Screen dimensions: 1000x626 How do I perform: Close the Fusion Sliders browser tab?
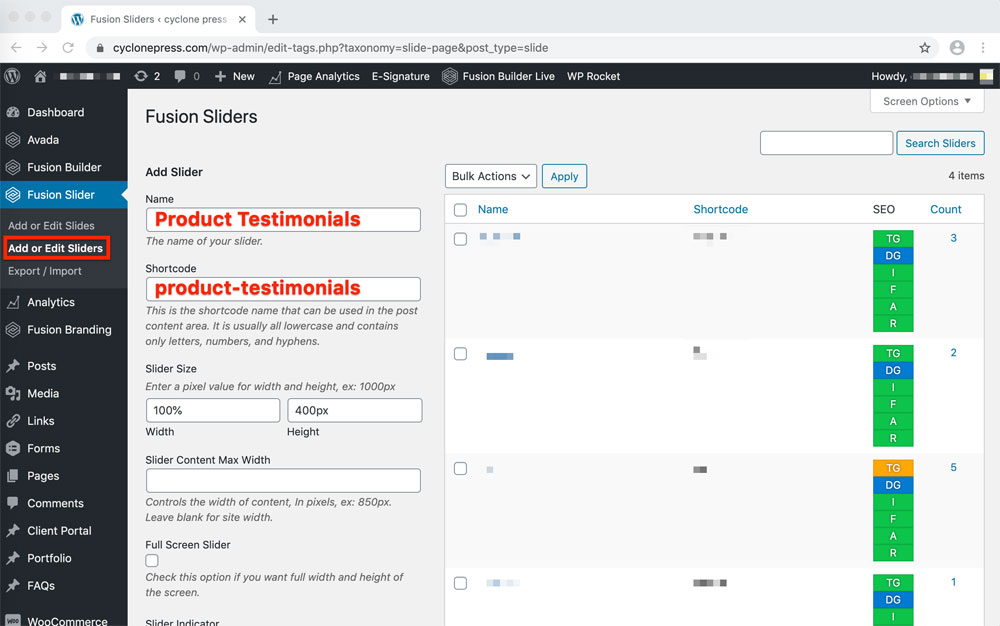click(242, 19)
